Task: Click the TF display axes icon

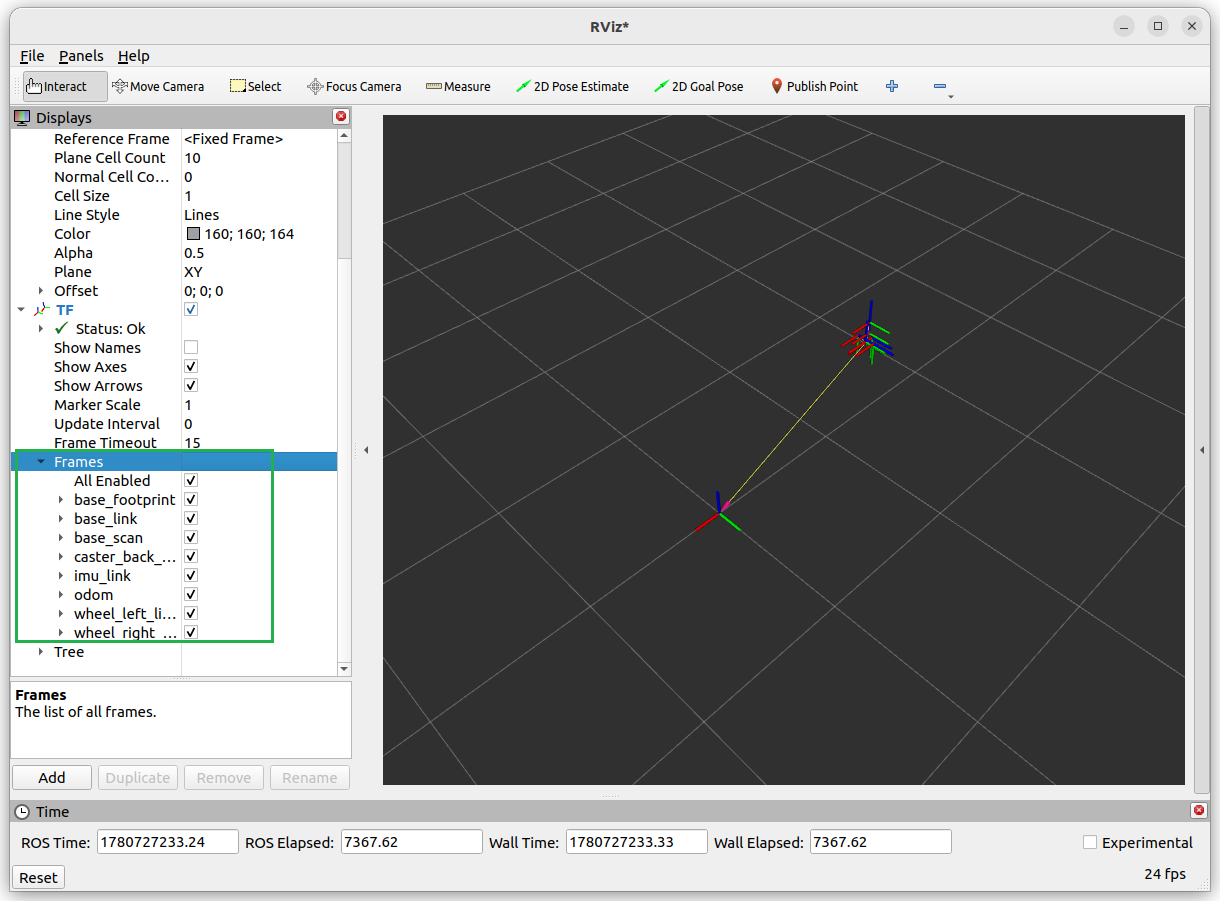Action: tap(42, 310)
